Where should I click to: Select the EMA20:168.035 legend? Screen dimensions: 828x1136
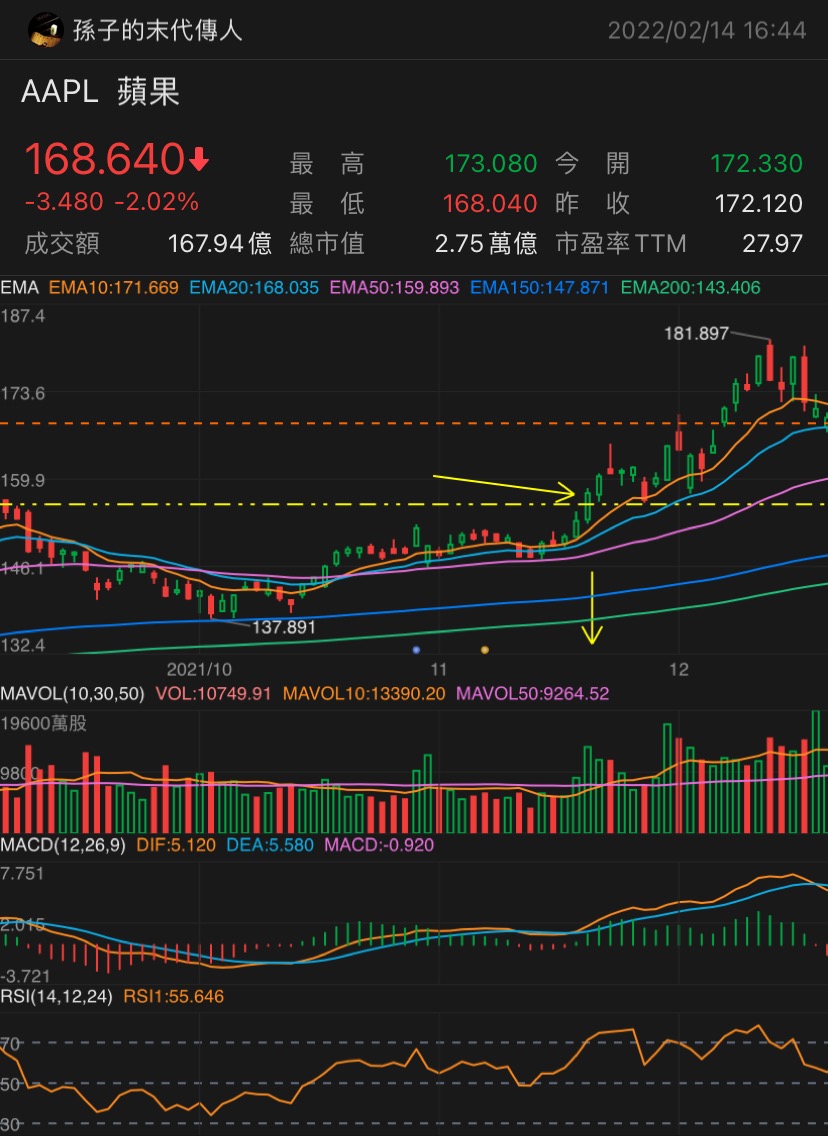coord(254,288)
